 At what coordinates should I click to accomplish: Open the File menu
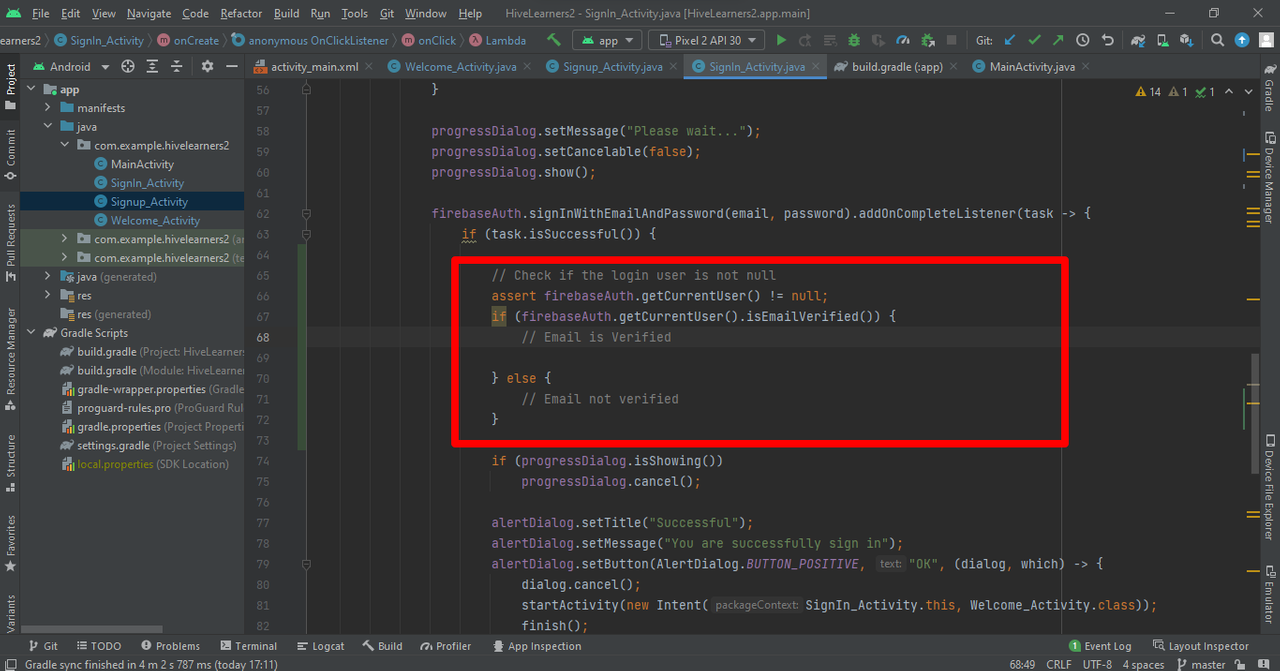[41, 13]
